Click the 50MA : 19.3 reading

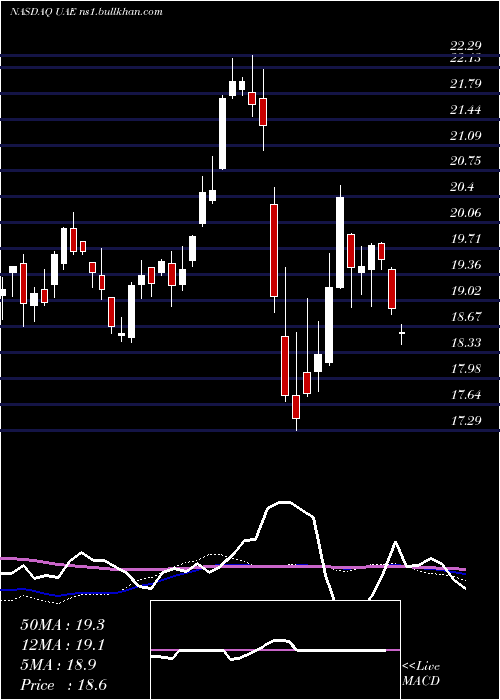click(62, 625)
